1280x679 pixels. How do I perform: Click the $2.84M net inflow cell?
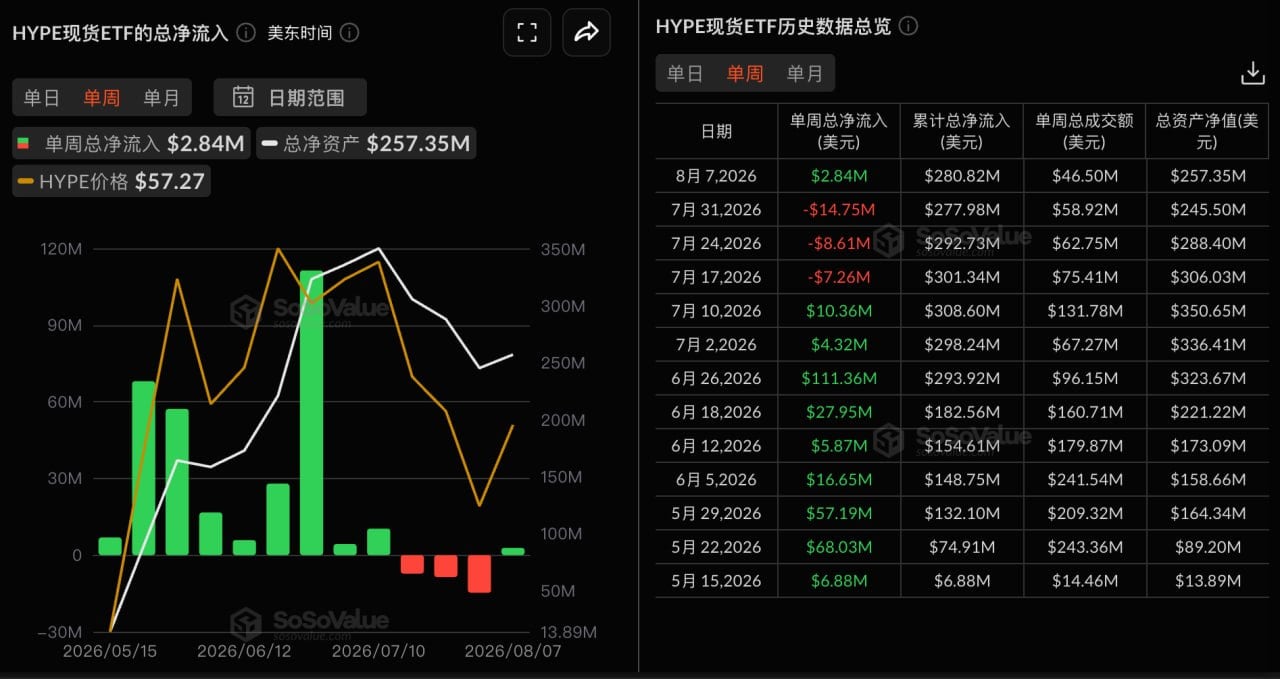tap(839, 176)
